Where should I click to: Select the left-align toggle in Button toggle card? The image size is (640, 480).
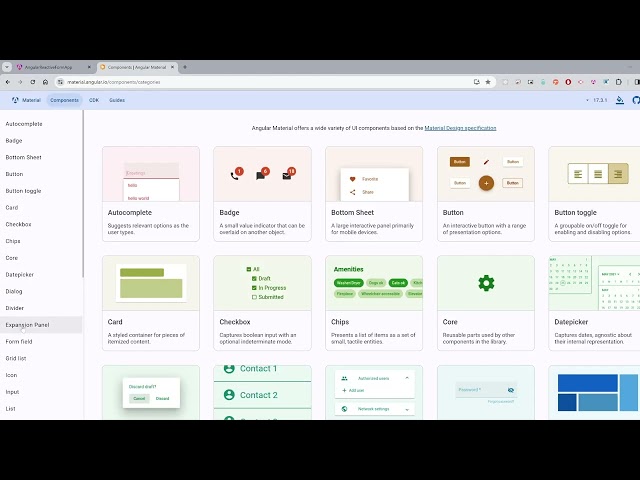578,174
